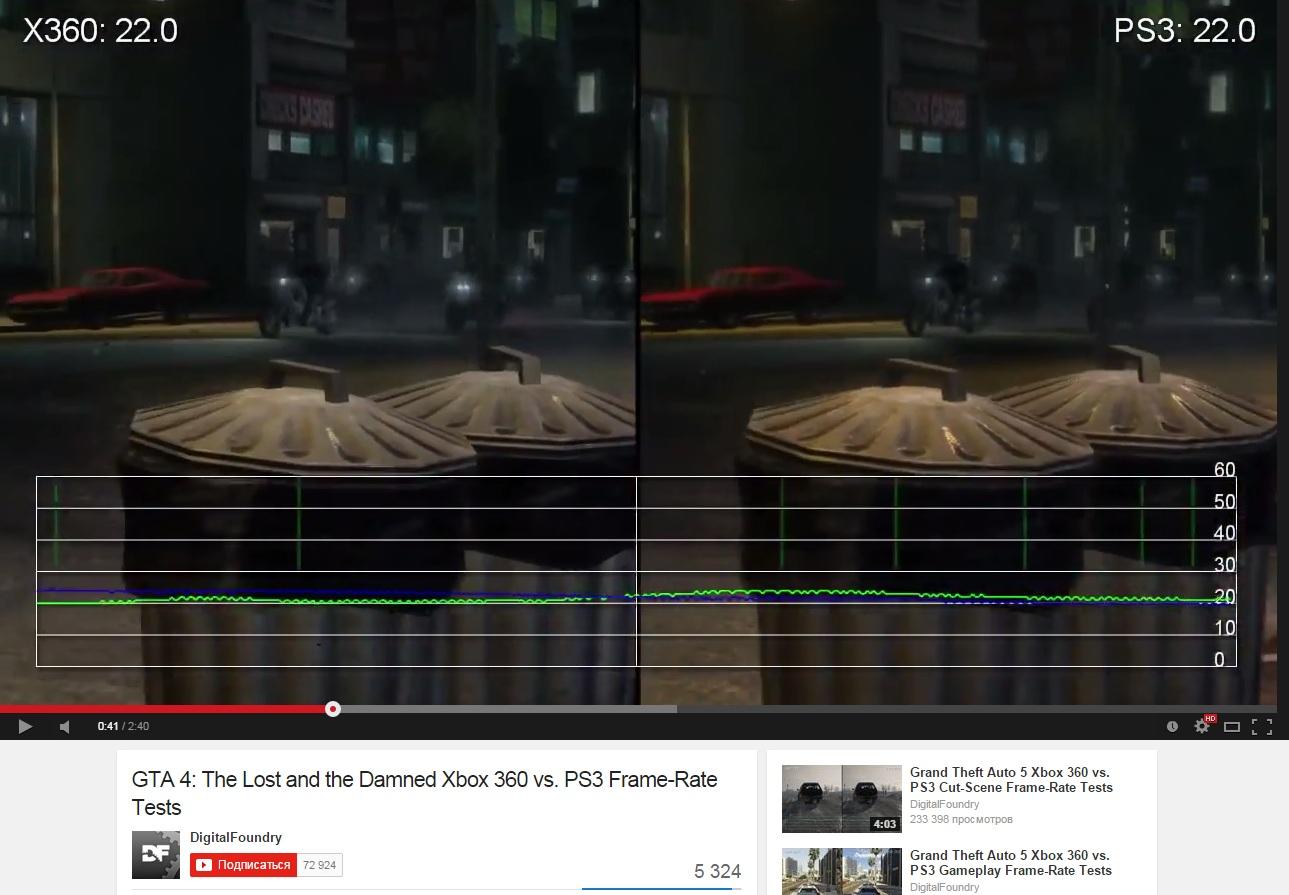Viewport: 1289px width, 895px height.
Task: Click the video title GTA 4: The Lost and the Damned
Action: coord(425,793)
